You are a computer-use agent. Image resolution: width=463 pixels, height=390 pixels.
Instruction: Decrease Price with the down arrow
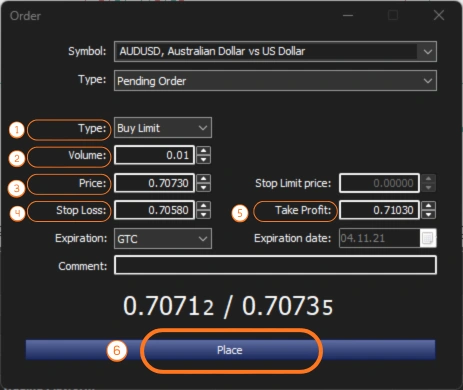click(x=203, y=187)
